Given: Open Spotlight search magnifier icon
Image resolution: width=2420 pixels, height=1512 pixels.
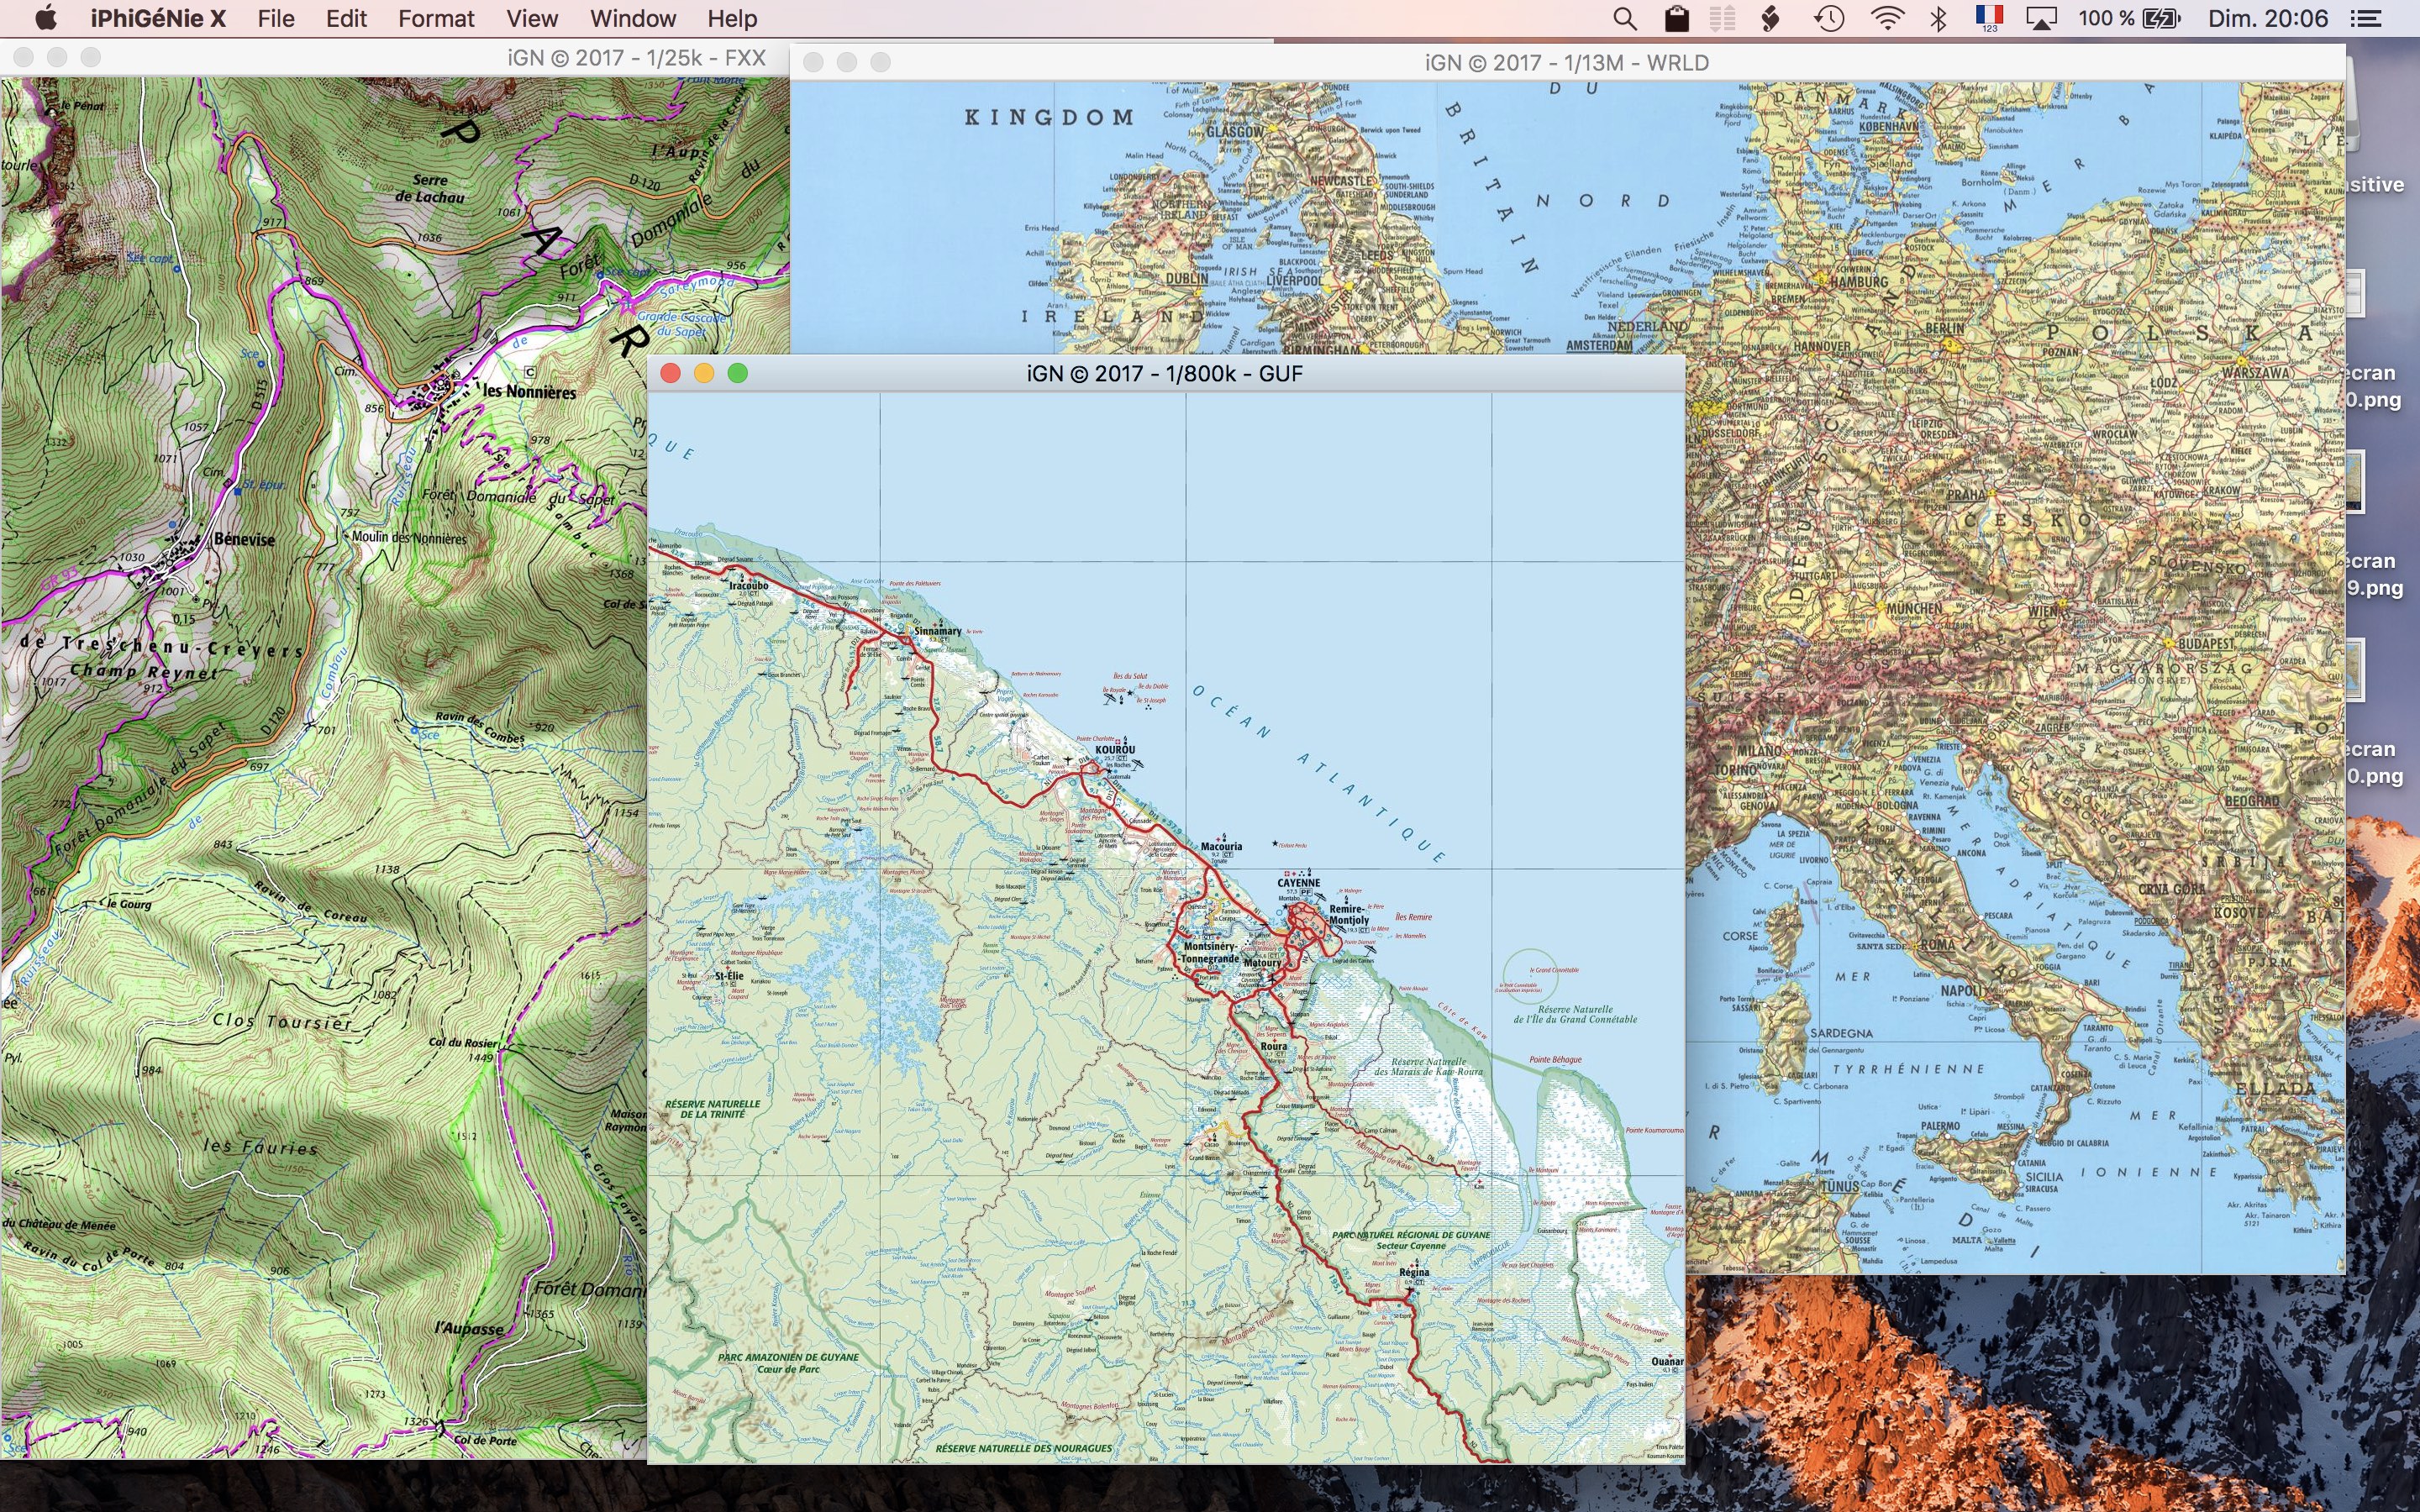Looking at the screenshot, I should [1625, 18].
